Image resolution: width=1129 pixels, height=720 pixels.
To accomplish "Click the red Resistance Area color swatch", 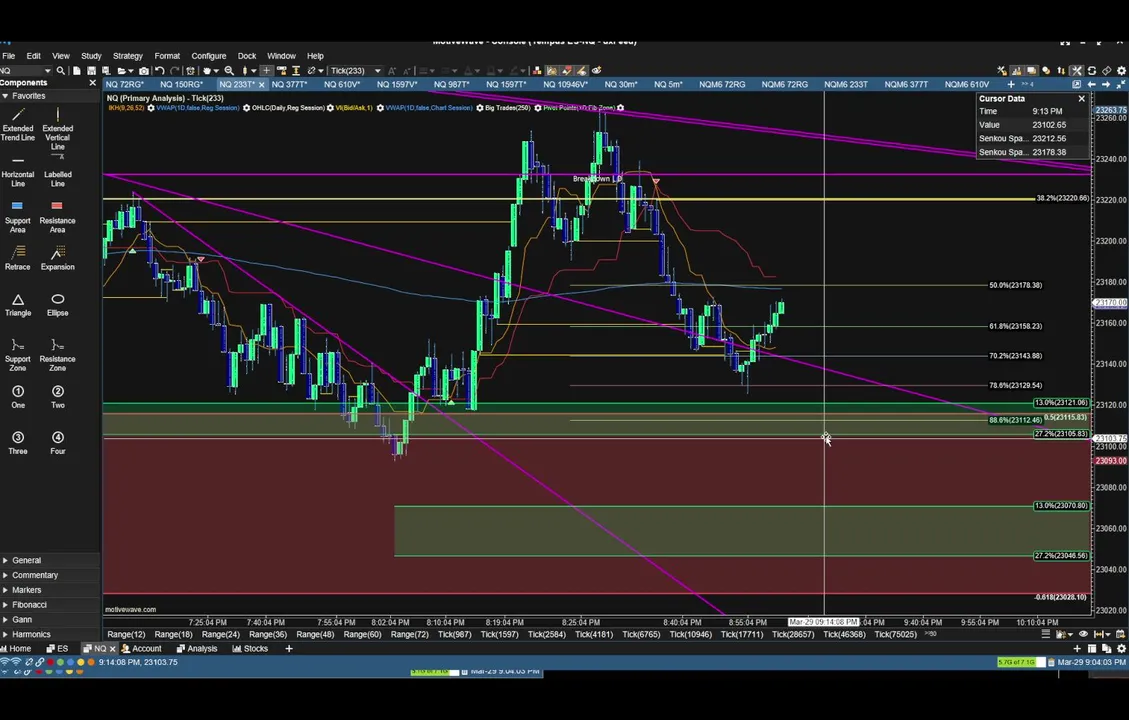I will tap(58, 206).
